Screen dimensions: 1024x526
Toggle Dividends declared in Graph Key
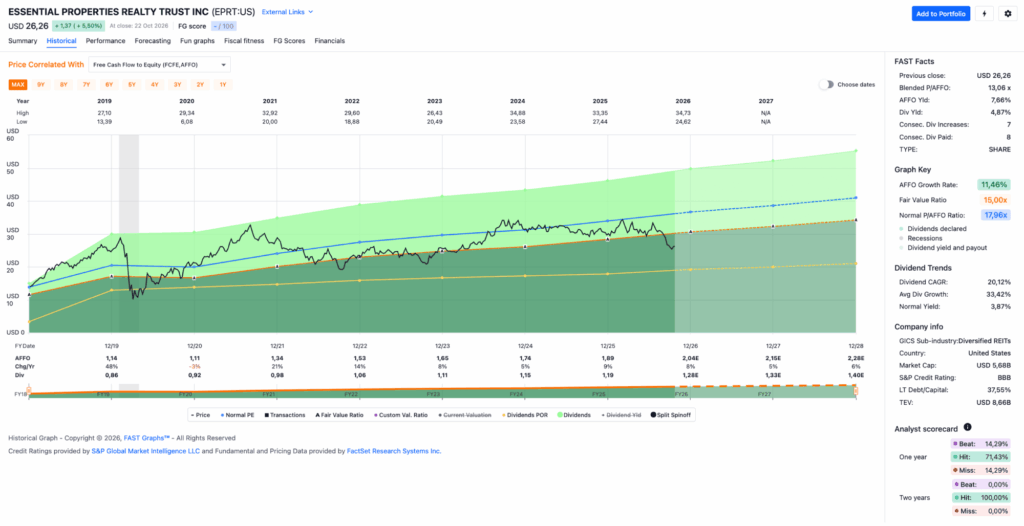click(x=933, y=229)
